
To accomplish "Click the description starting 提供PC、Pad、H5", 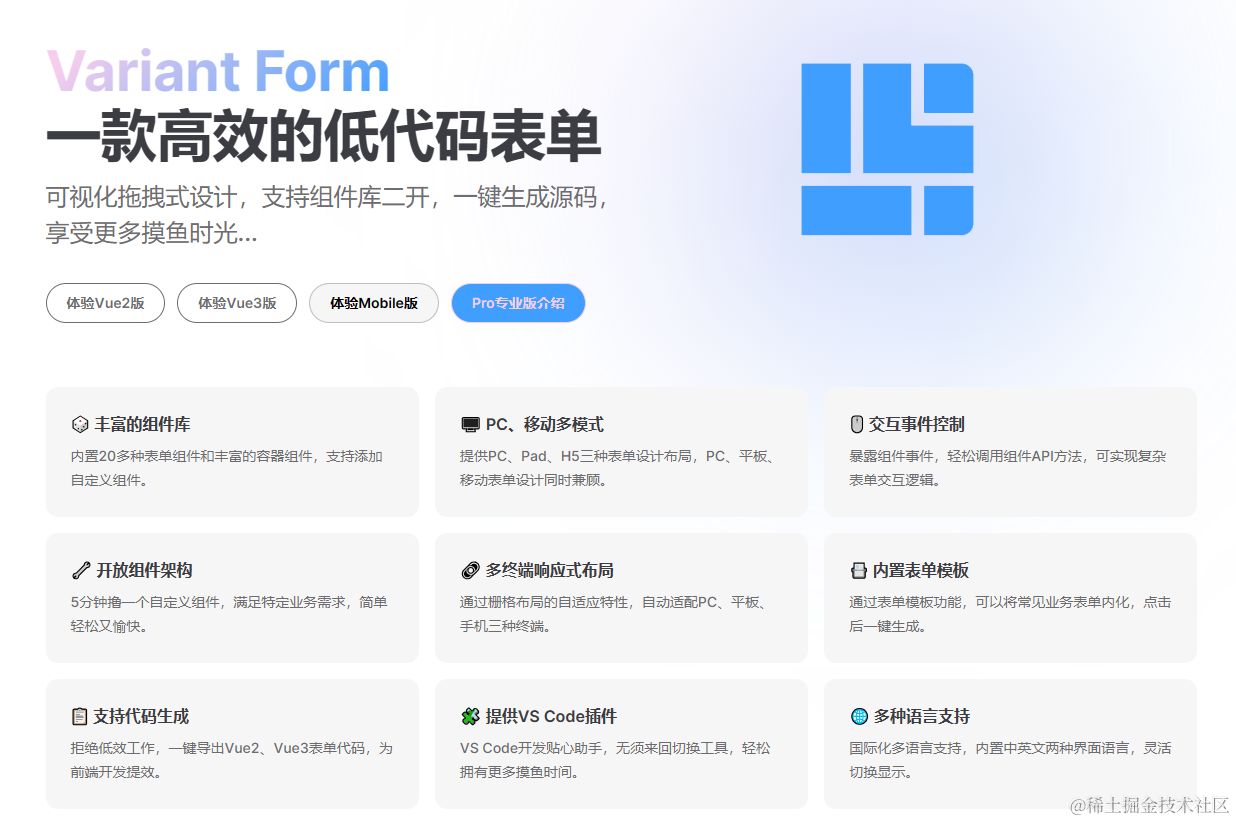I will [617, 468].
